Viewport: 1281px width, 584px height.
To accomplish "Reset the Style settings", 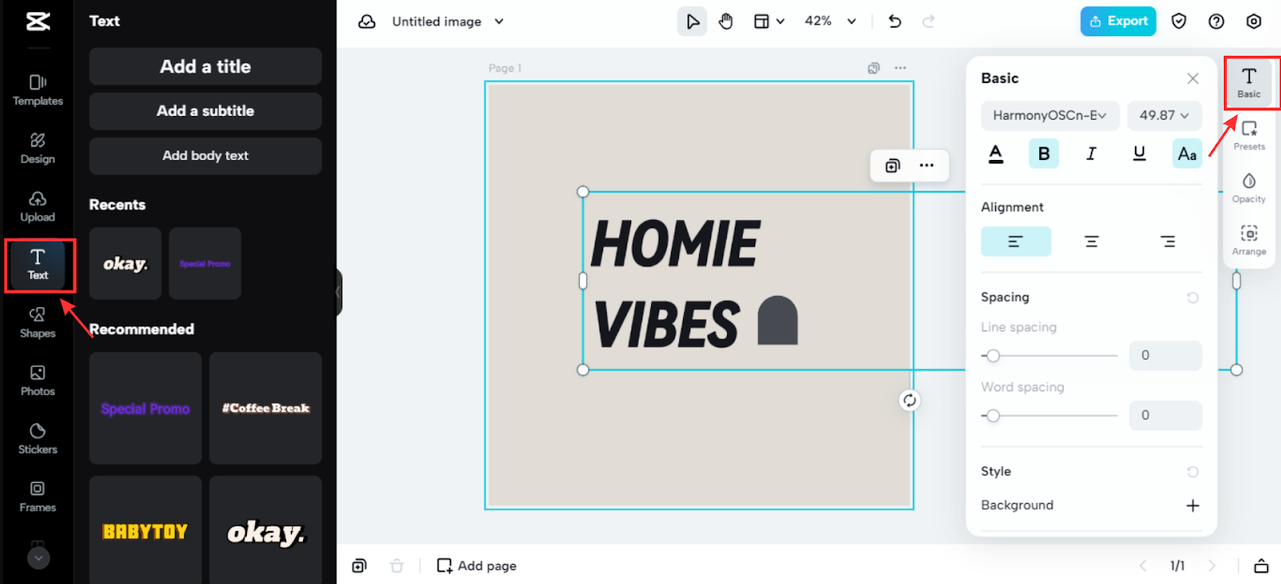I will pyautogui.click(x=1192, y=472).
